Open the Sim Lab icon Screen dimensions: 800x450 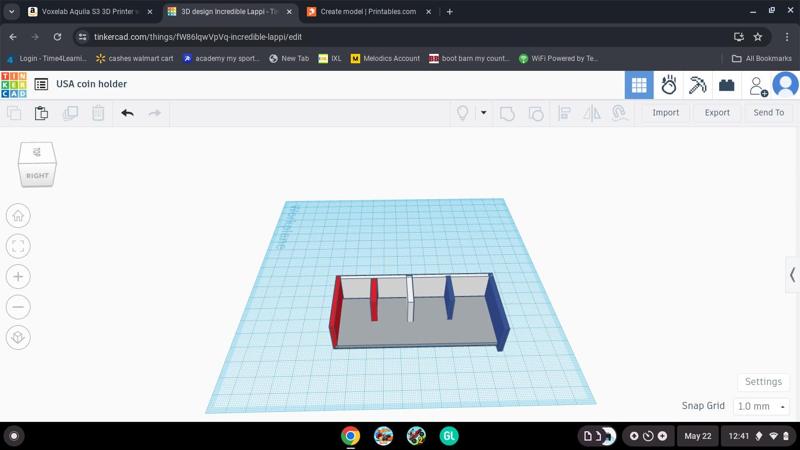pyautogui.click(x=668, y=85)
